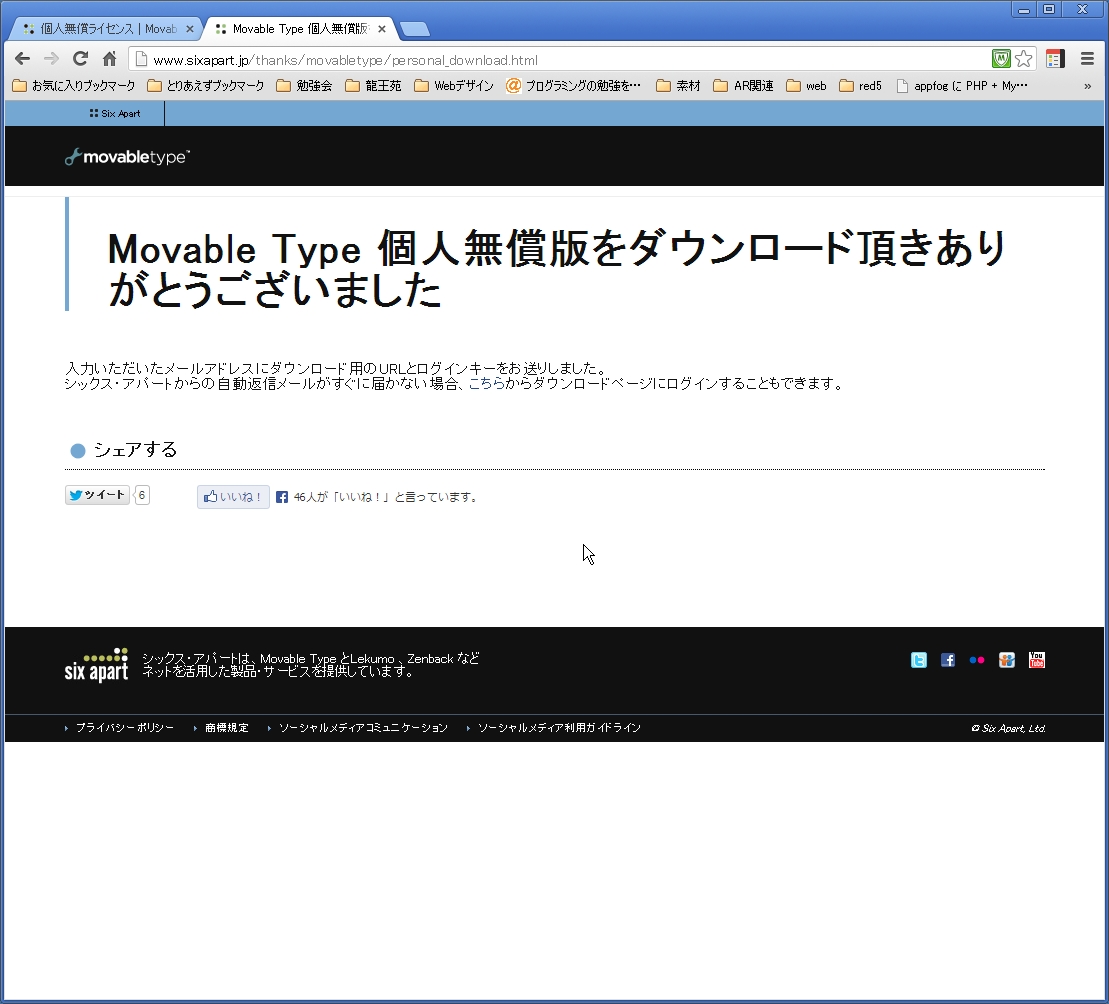This screenshot has height=1004, width=1109.
Task: Bookmark this page with the star icon
Action: pos(1023,59)
